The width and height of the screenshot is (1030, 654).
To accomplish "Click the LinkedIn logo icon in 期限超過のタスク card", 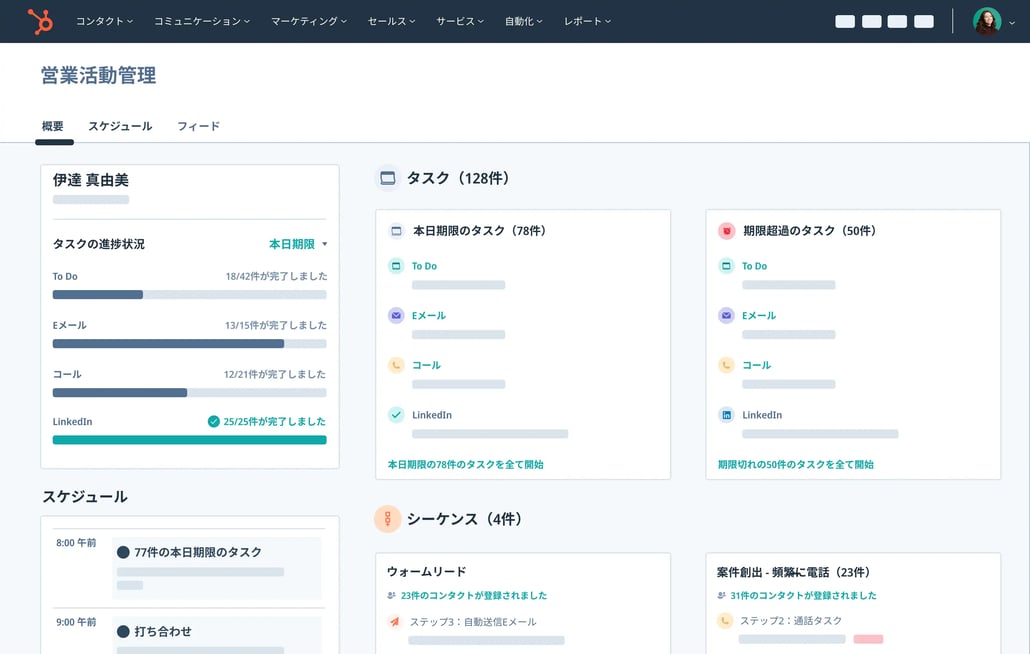I will point(727,415).
